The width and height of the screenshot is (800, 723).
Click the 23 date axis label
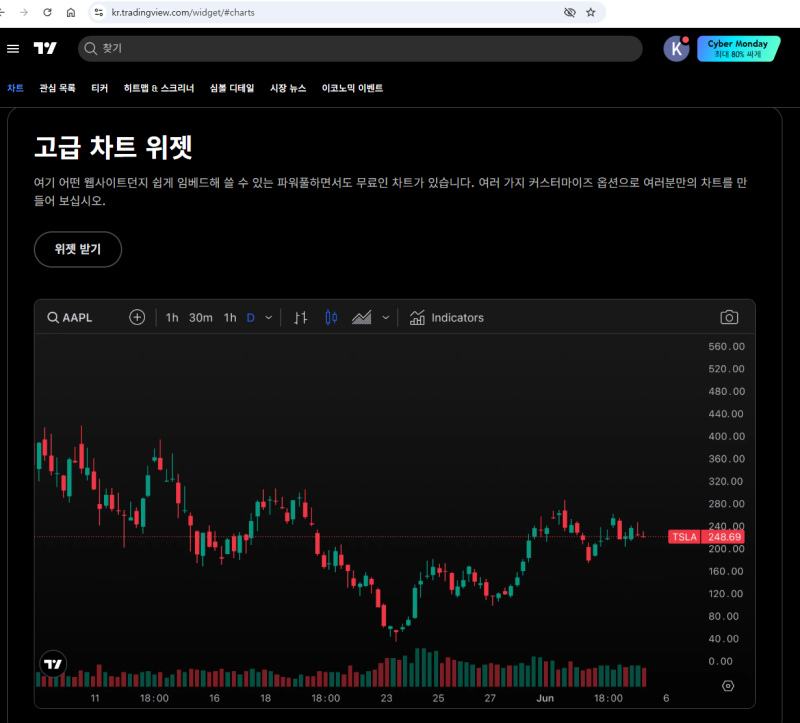click(386, 698)
